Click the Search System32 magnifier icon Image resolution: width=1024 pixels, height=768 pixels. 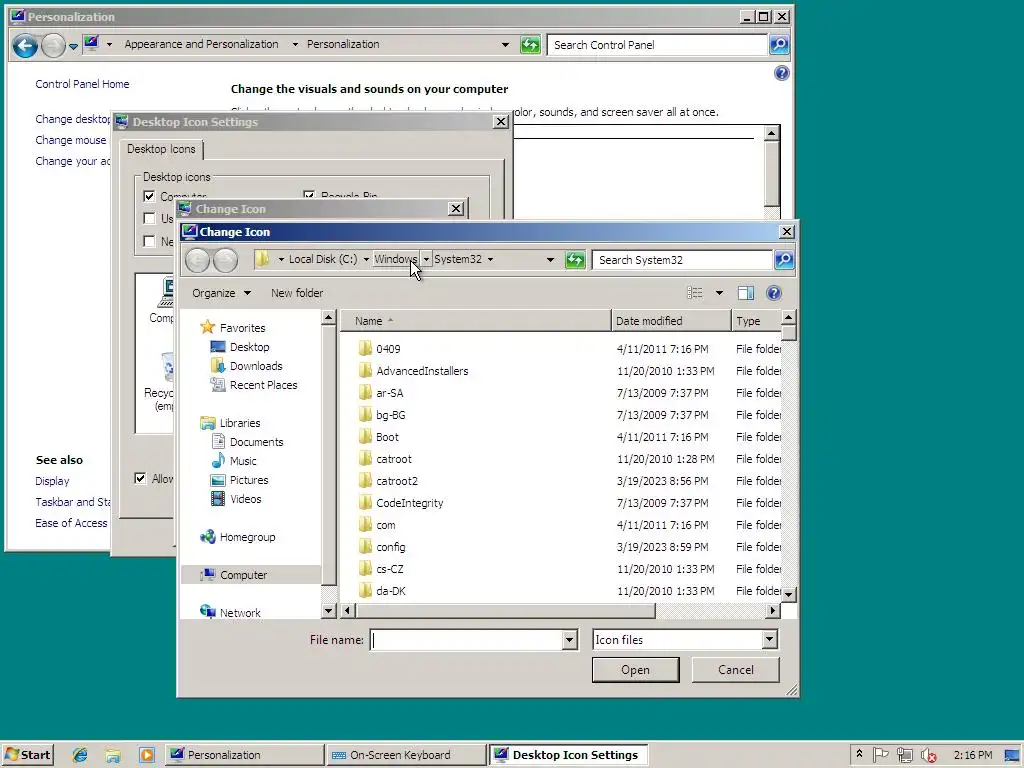point(784,260)
